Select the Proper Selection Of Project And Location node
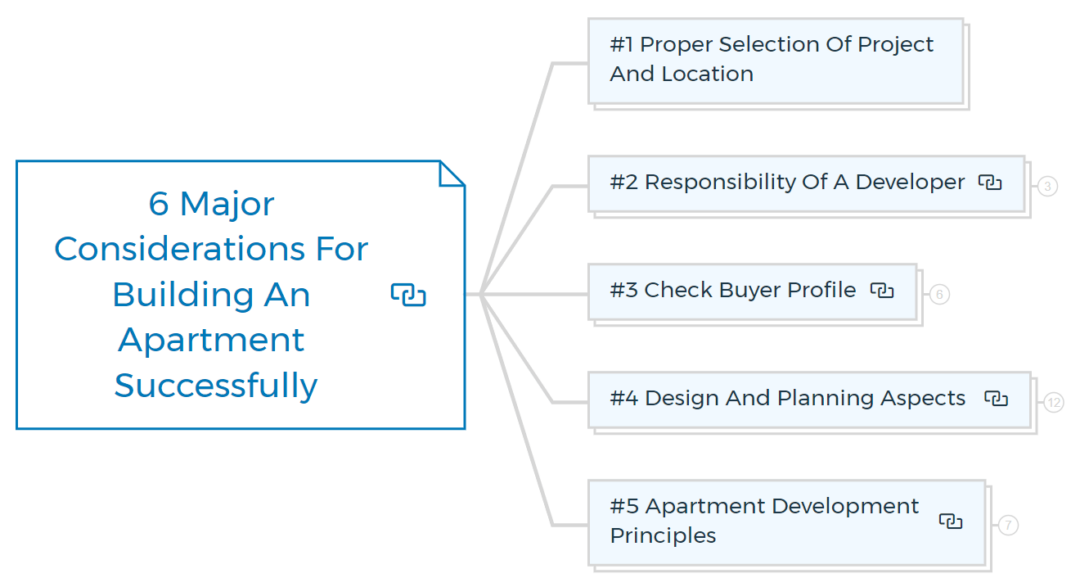 tap(772, 59)
